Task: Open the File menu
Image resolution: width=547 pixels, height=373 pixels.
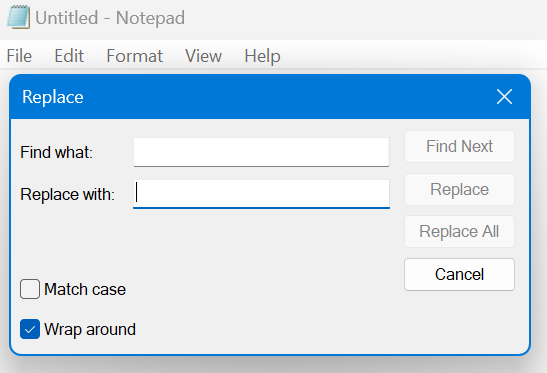Action: coord(19,56)
